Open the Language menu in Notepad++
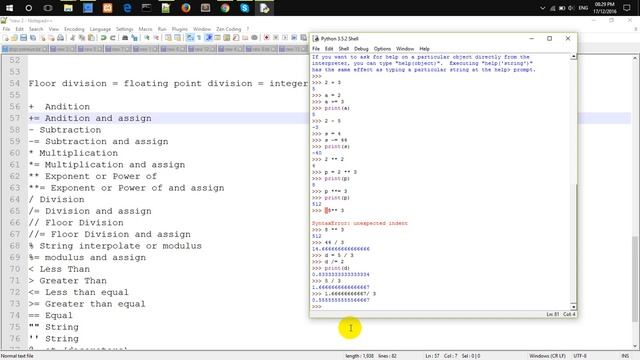Viewport: 640px width, 360px height. point(100,29)
